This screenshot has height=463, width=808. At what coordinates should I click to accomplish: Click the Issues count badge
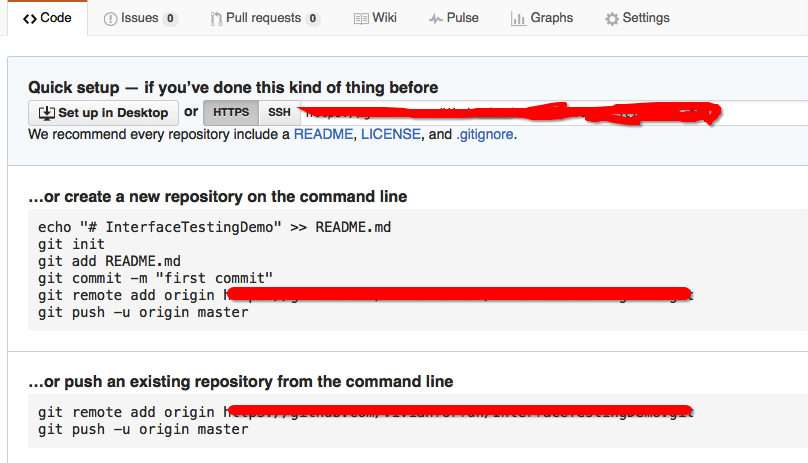[x=170, y=19]
